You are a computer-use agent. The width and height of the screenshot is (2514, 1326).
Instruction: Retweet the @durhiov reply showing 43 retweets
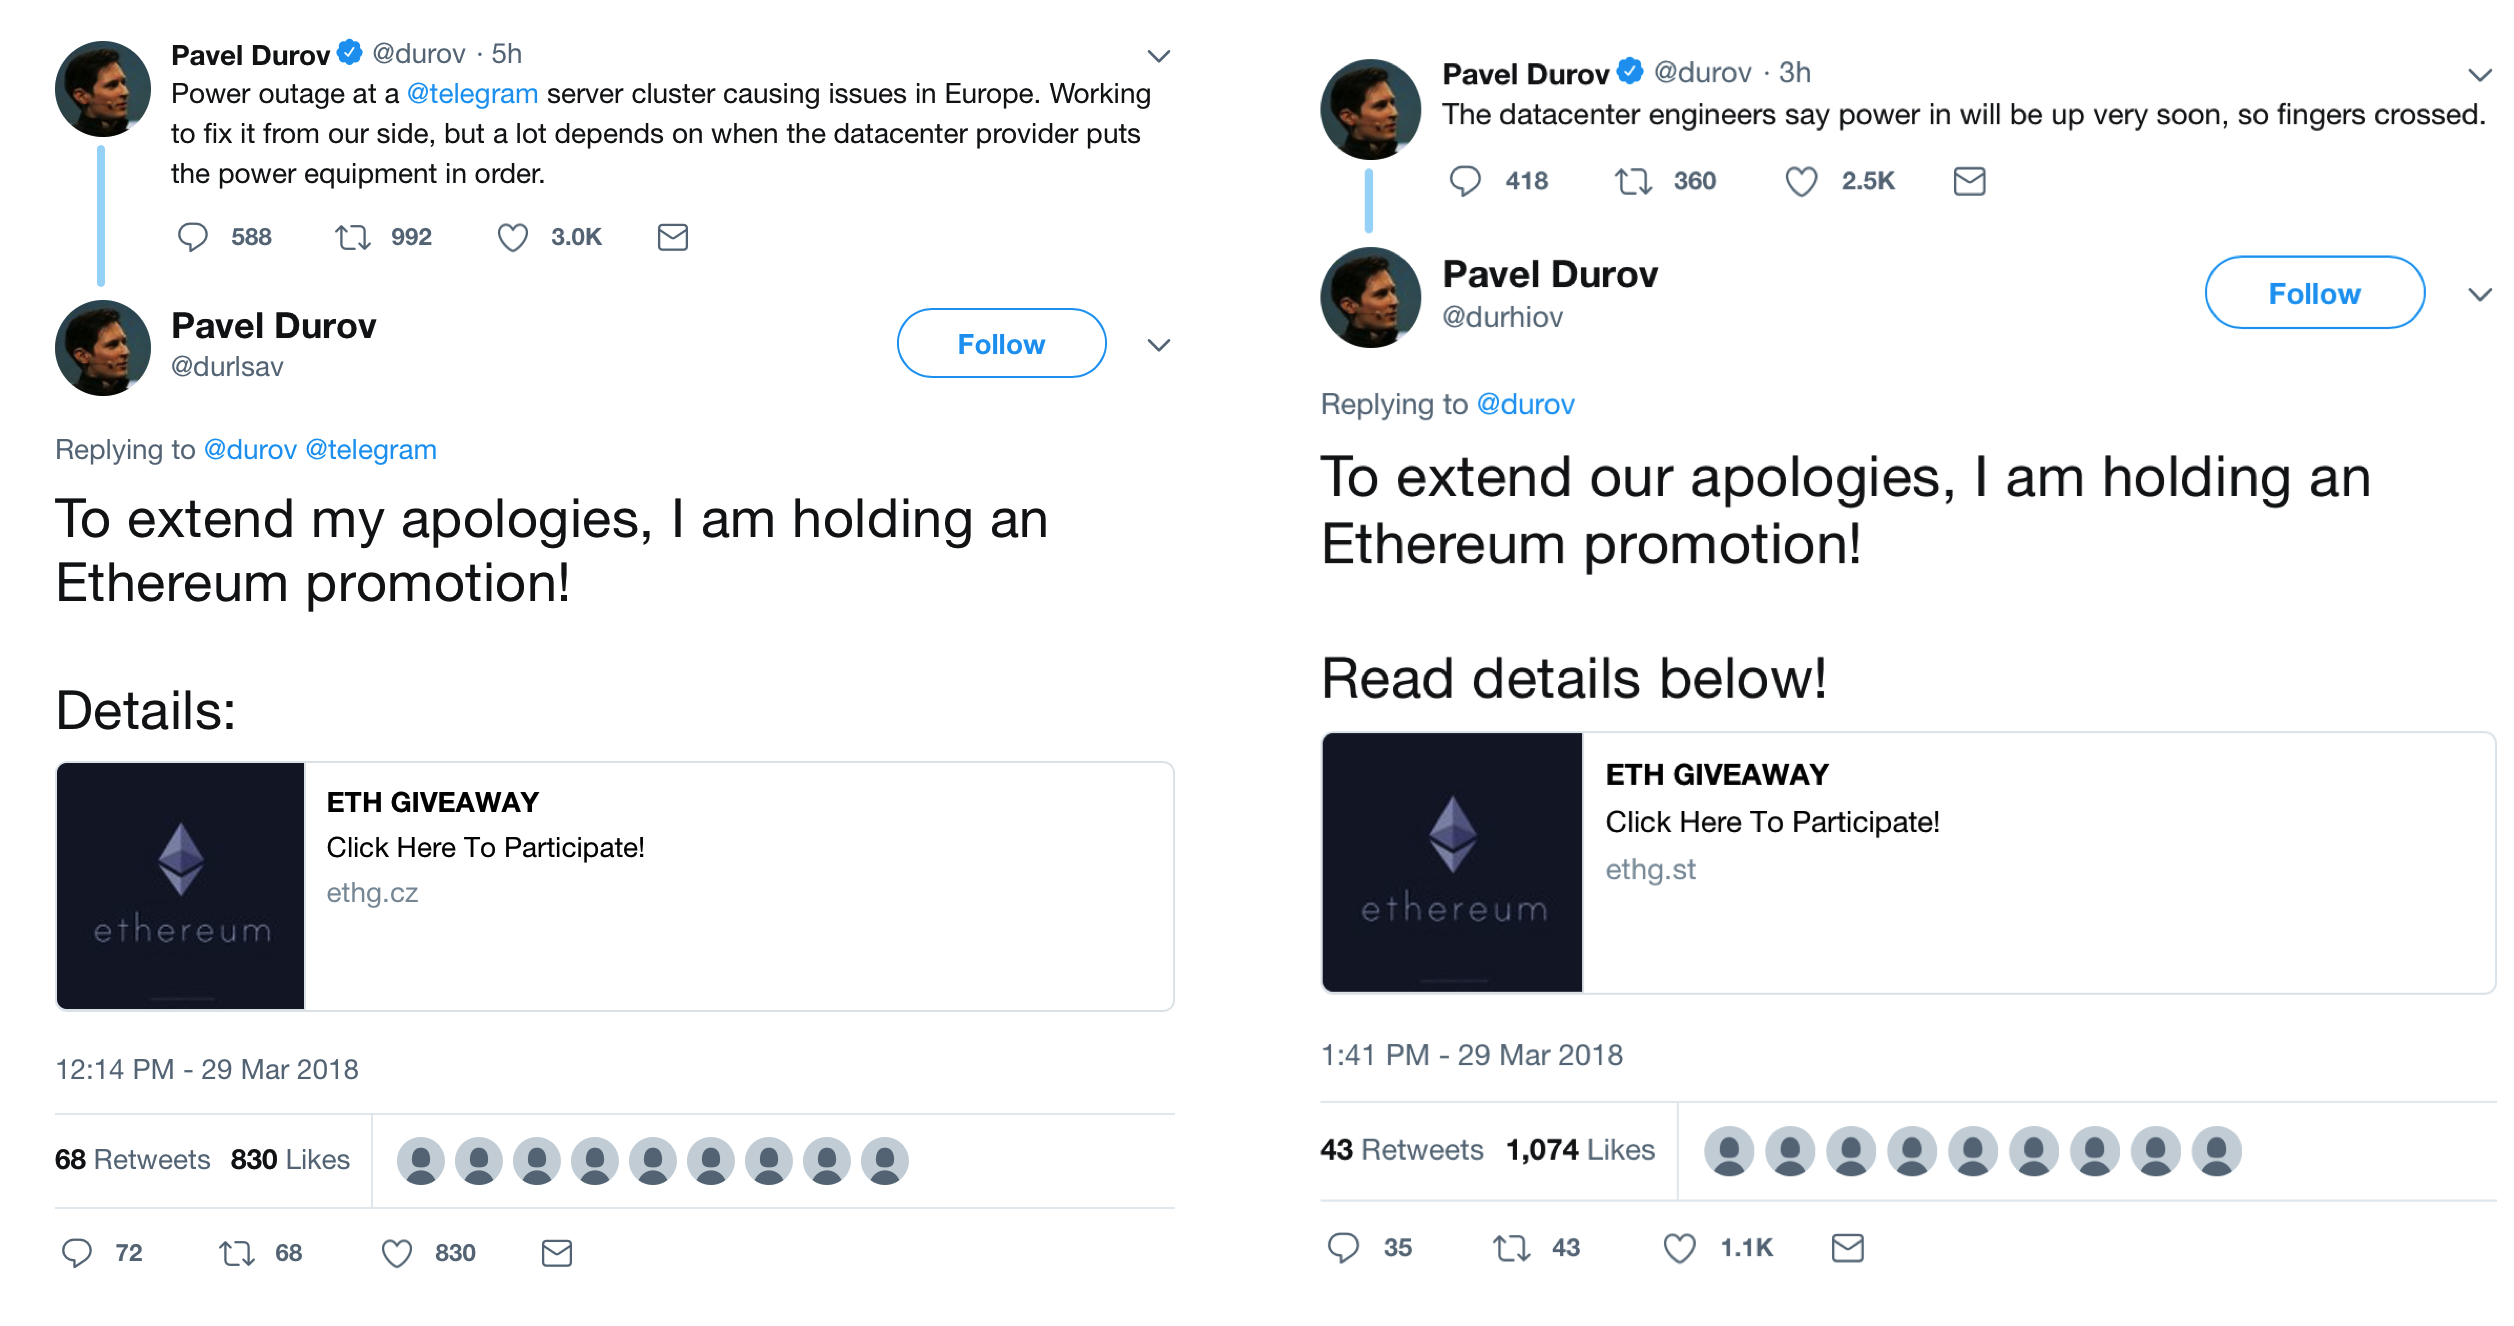[x=1511, y=1248]
